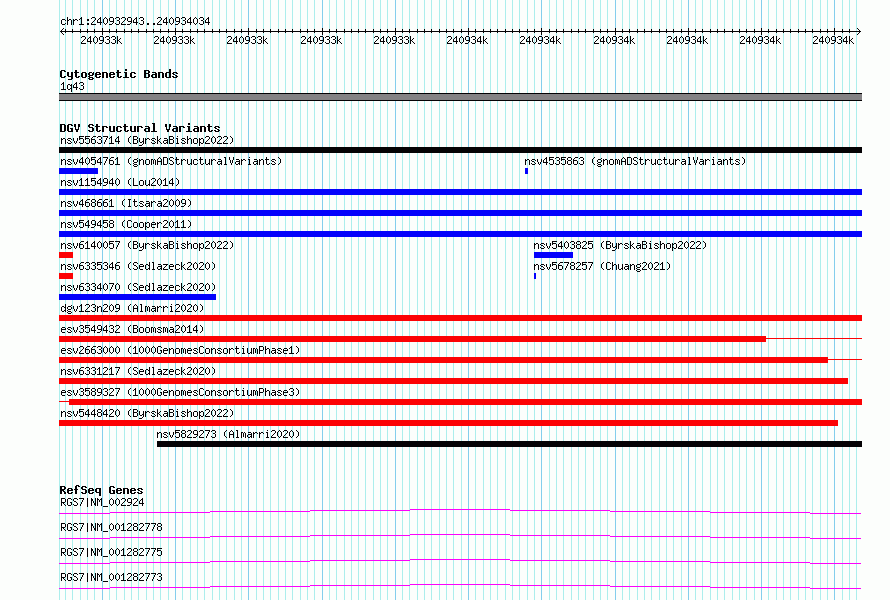Select the black nsv5563714 variant bar
This screenshot has height=600, width=890.
pos(460,150)
